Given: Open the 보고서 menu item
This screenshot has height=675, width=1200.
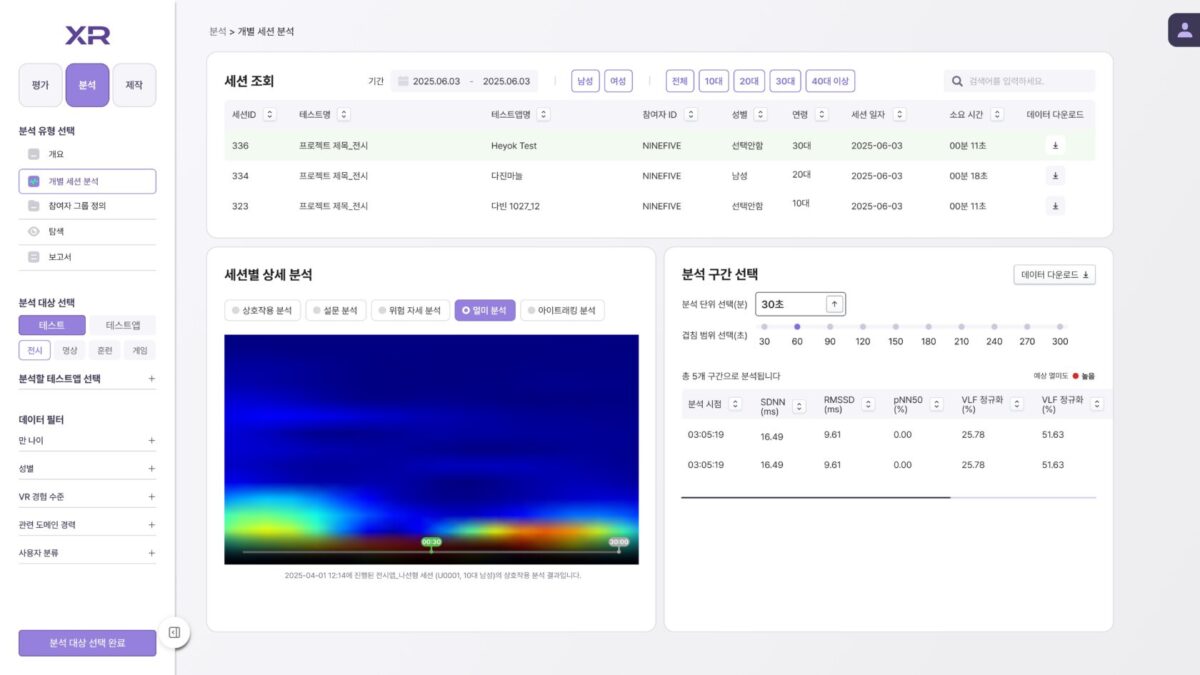Looking at the screenshot, I should [60, 257].
